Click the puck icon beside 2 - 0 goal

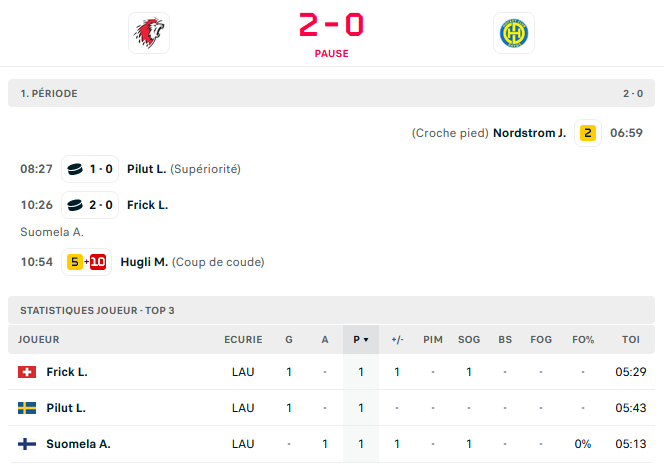pos(75,205)
